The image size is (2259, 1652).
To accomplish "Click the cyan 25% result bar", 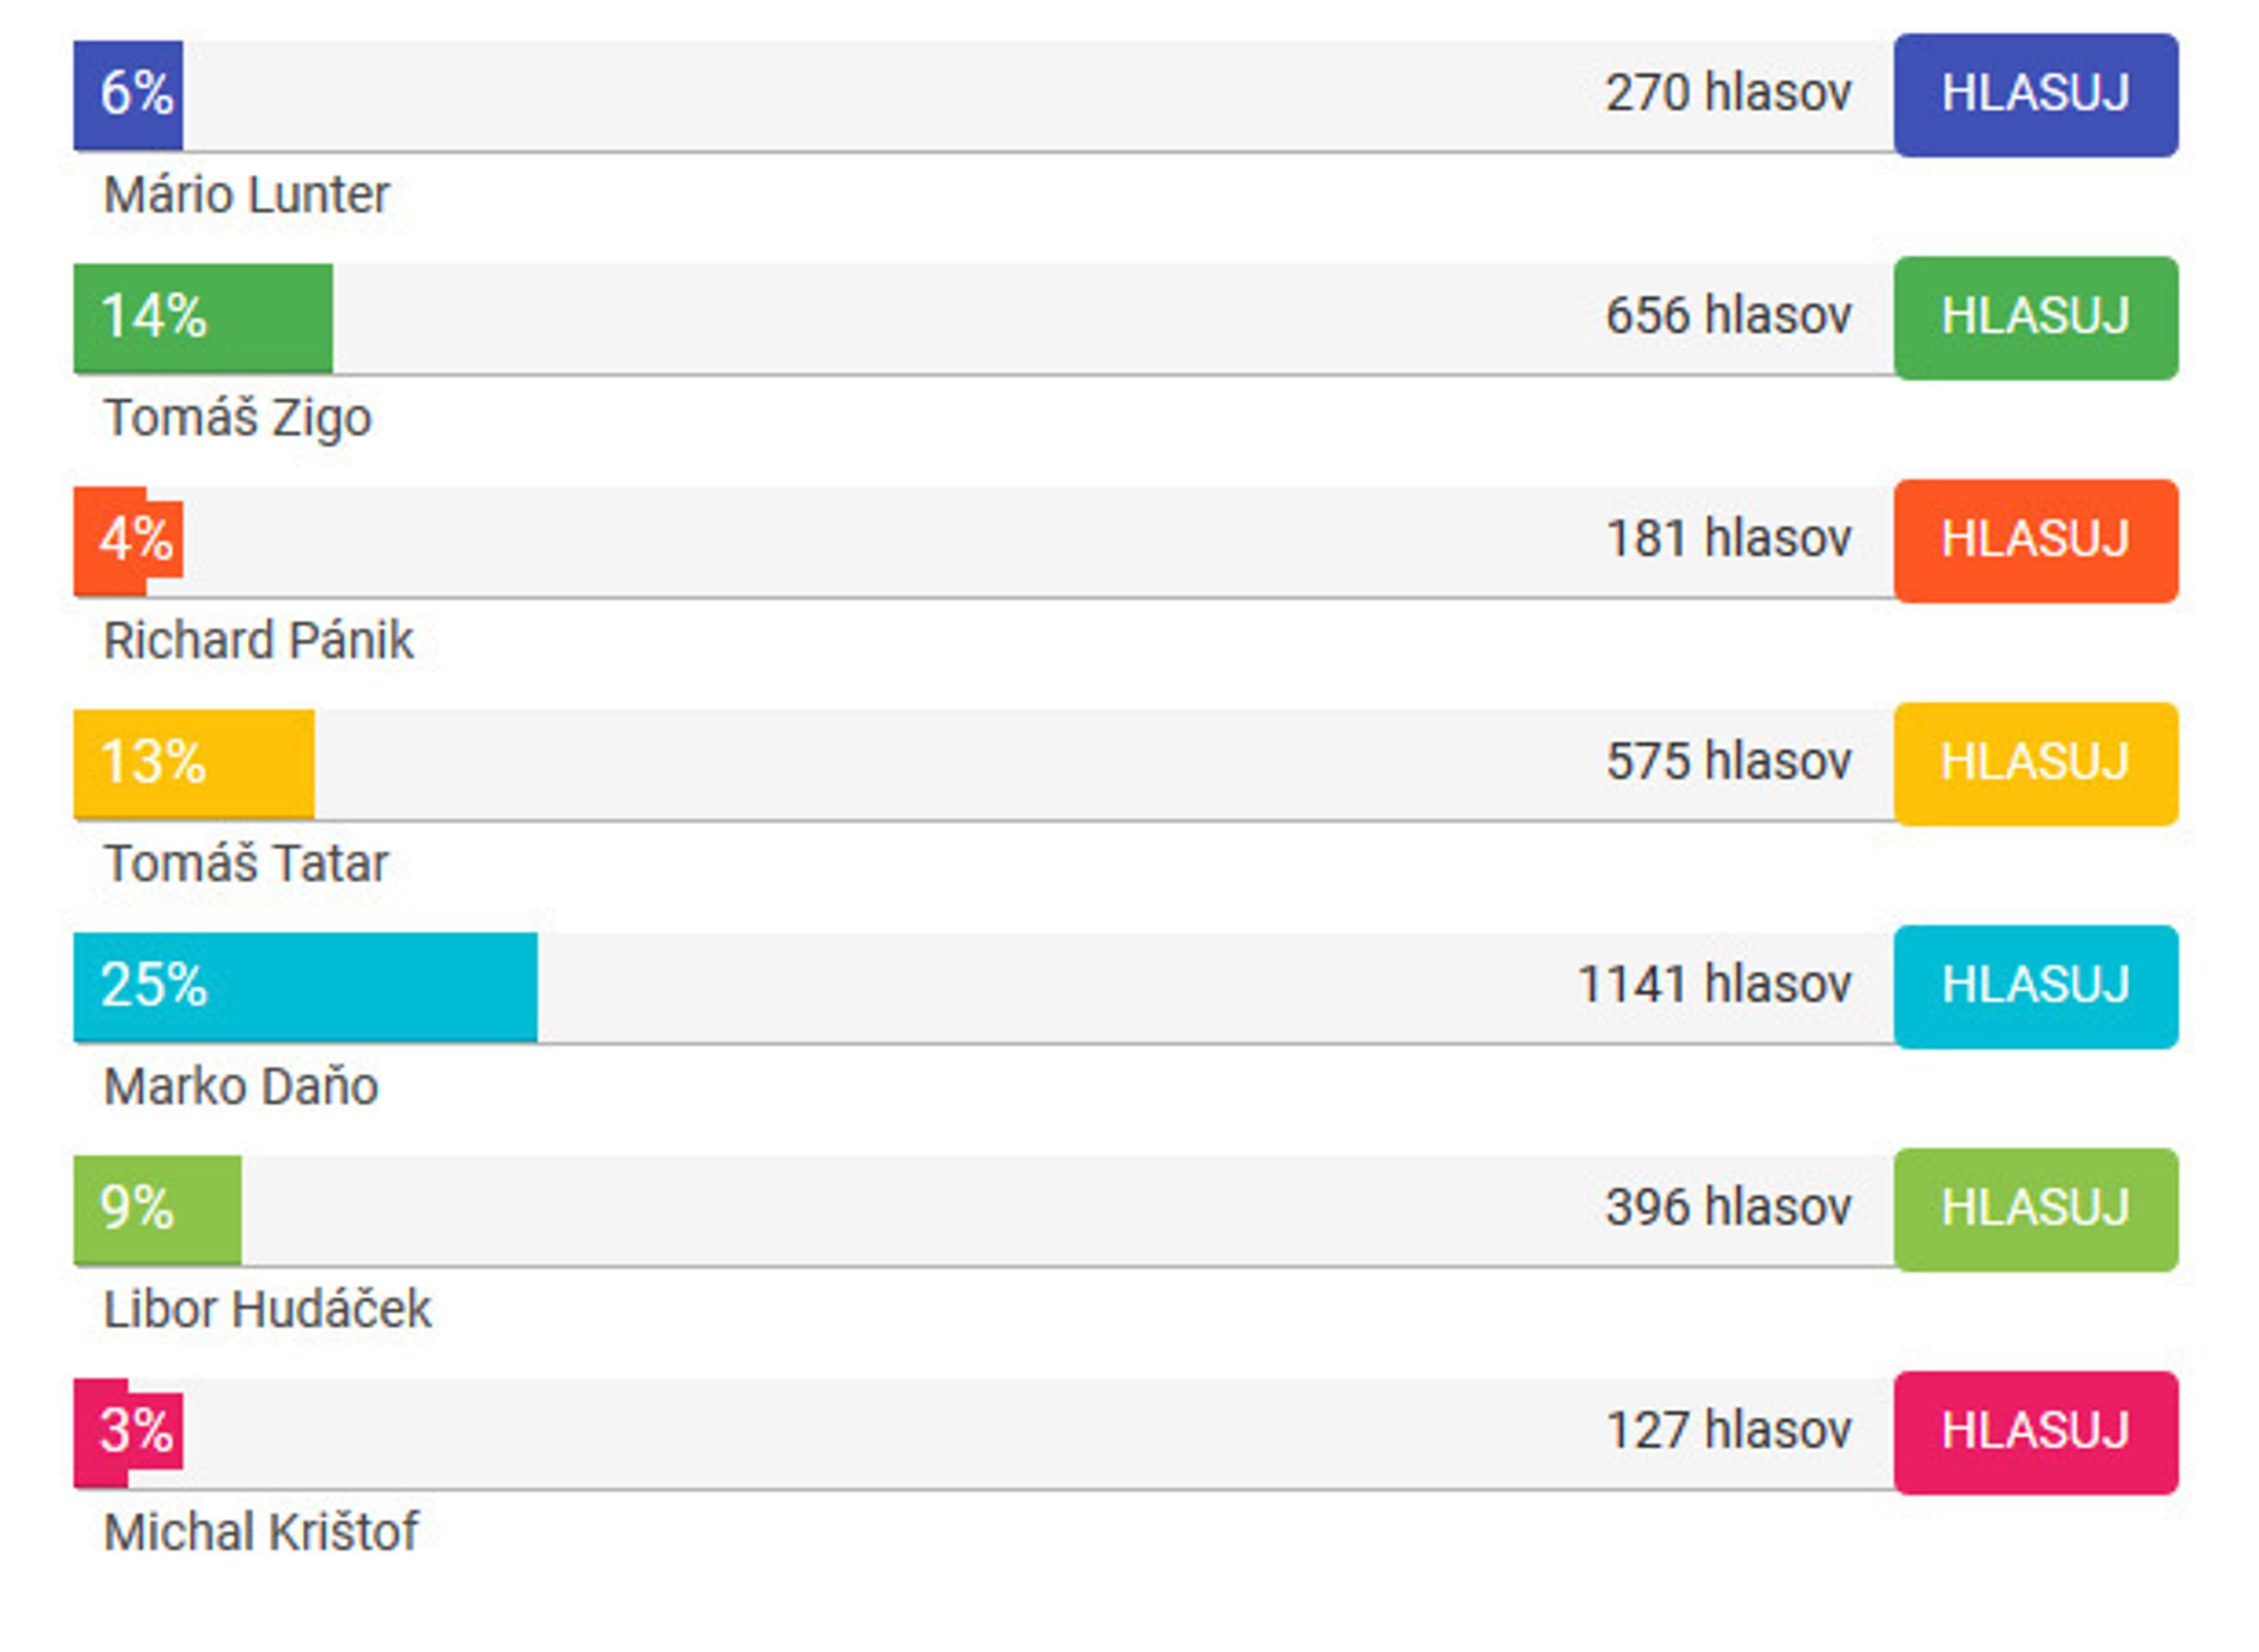I will pos(305,987).
